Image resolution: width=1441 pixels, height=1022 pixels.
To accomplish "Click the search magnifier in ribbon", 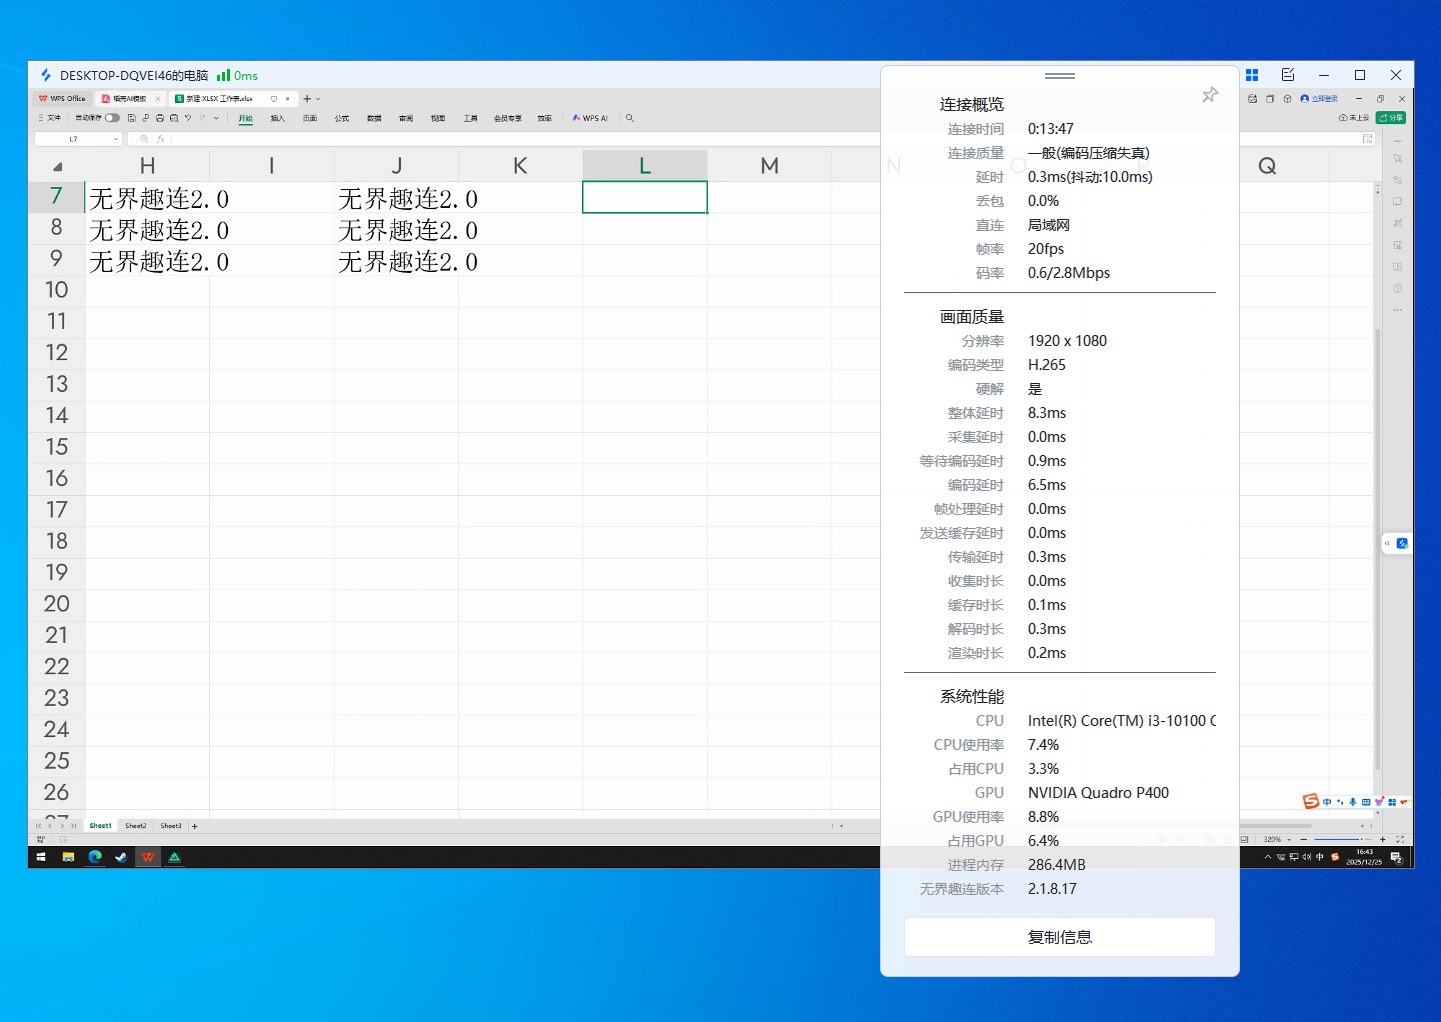I will coord(630,118).
